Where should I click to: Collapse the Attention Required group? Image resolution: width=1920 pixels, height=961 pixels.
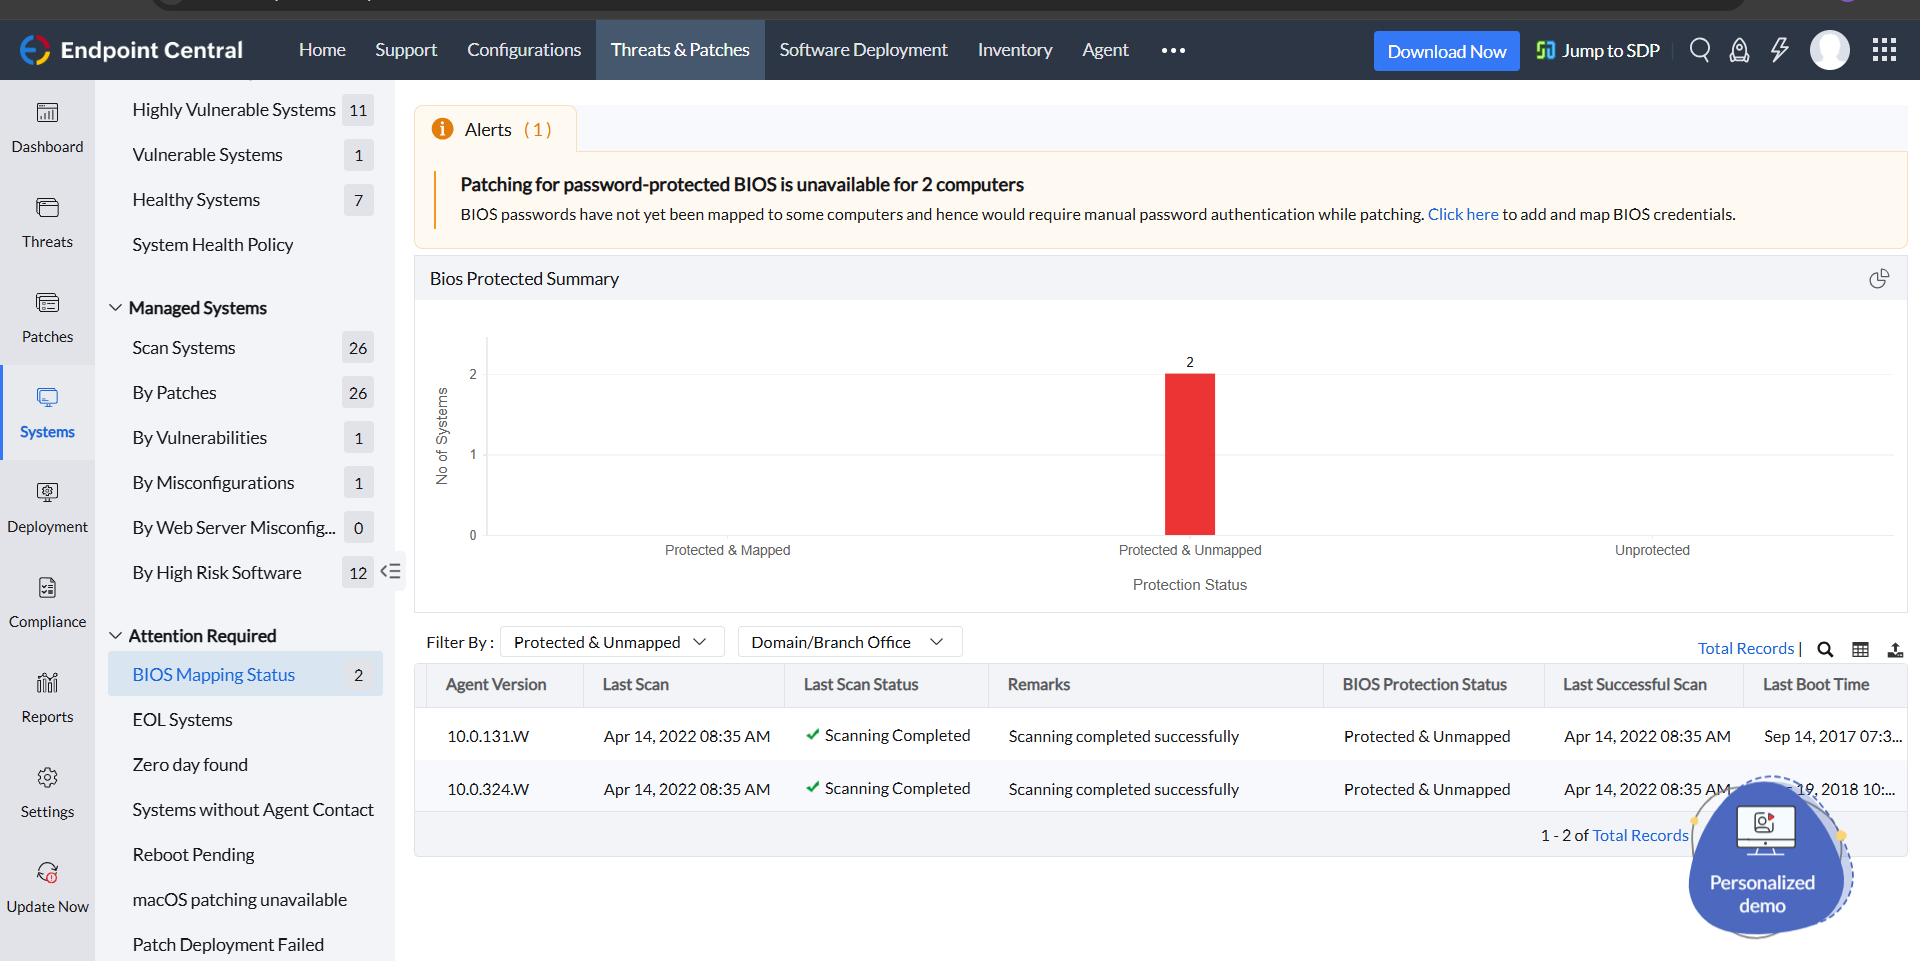(116, 636)
